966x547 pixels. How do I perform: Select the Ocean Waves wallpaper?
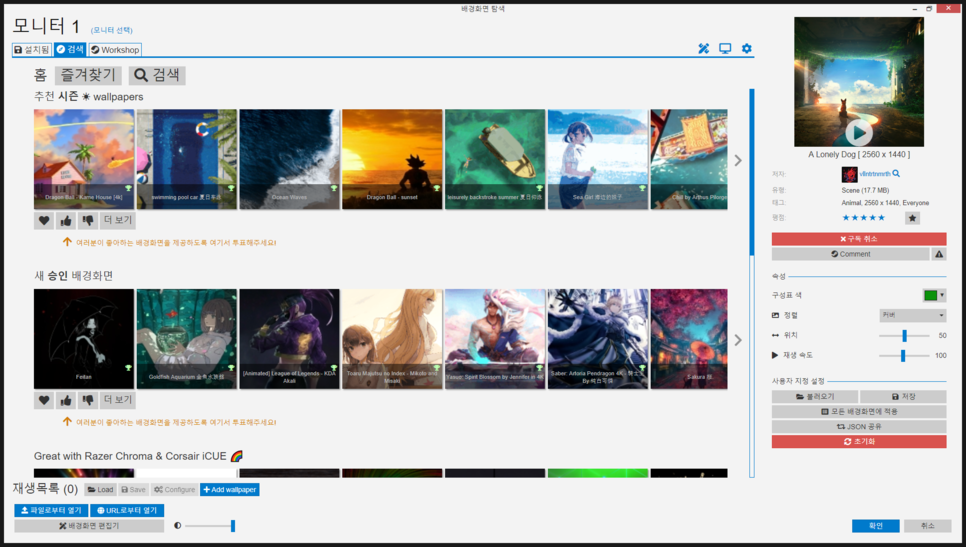[290, 160]
